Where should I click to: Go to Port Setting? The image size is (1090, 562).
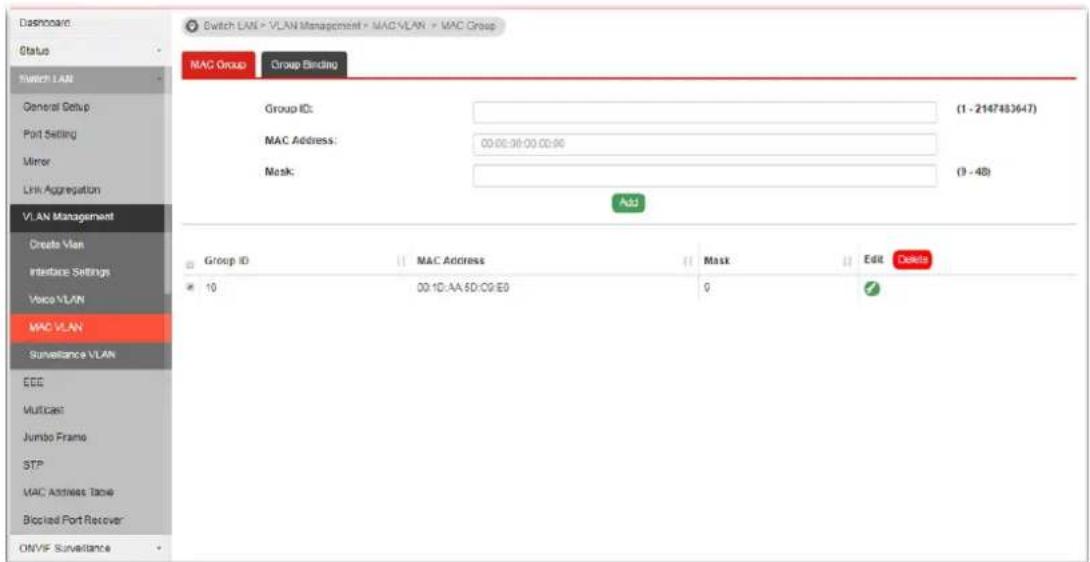[x=49, y=134]
